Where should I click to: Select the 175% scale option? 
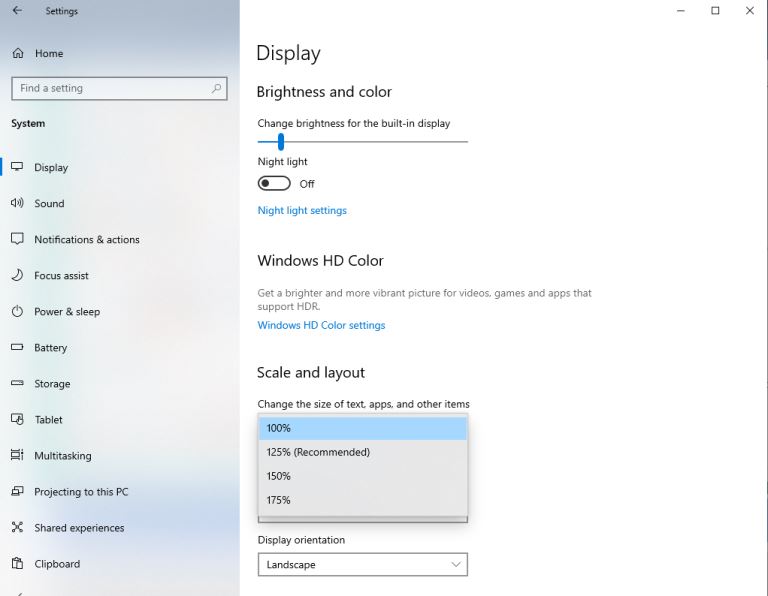[x=362, y=500]
